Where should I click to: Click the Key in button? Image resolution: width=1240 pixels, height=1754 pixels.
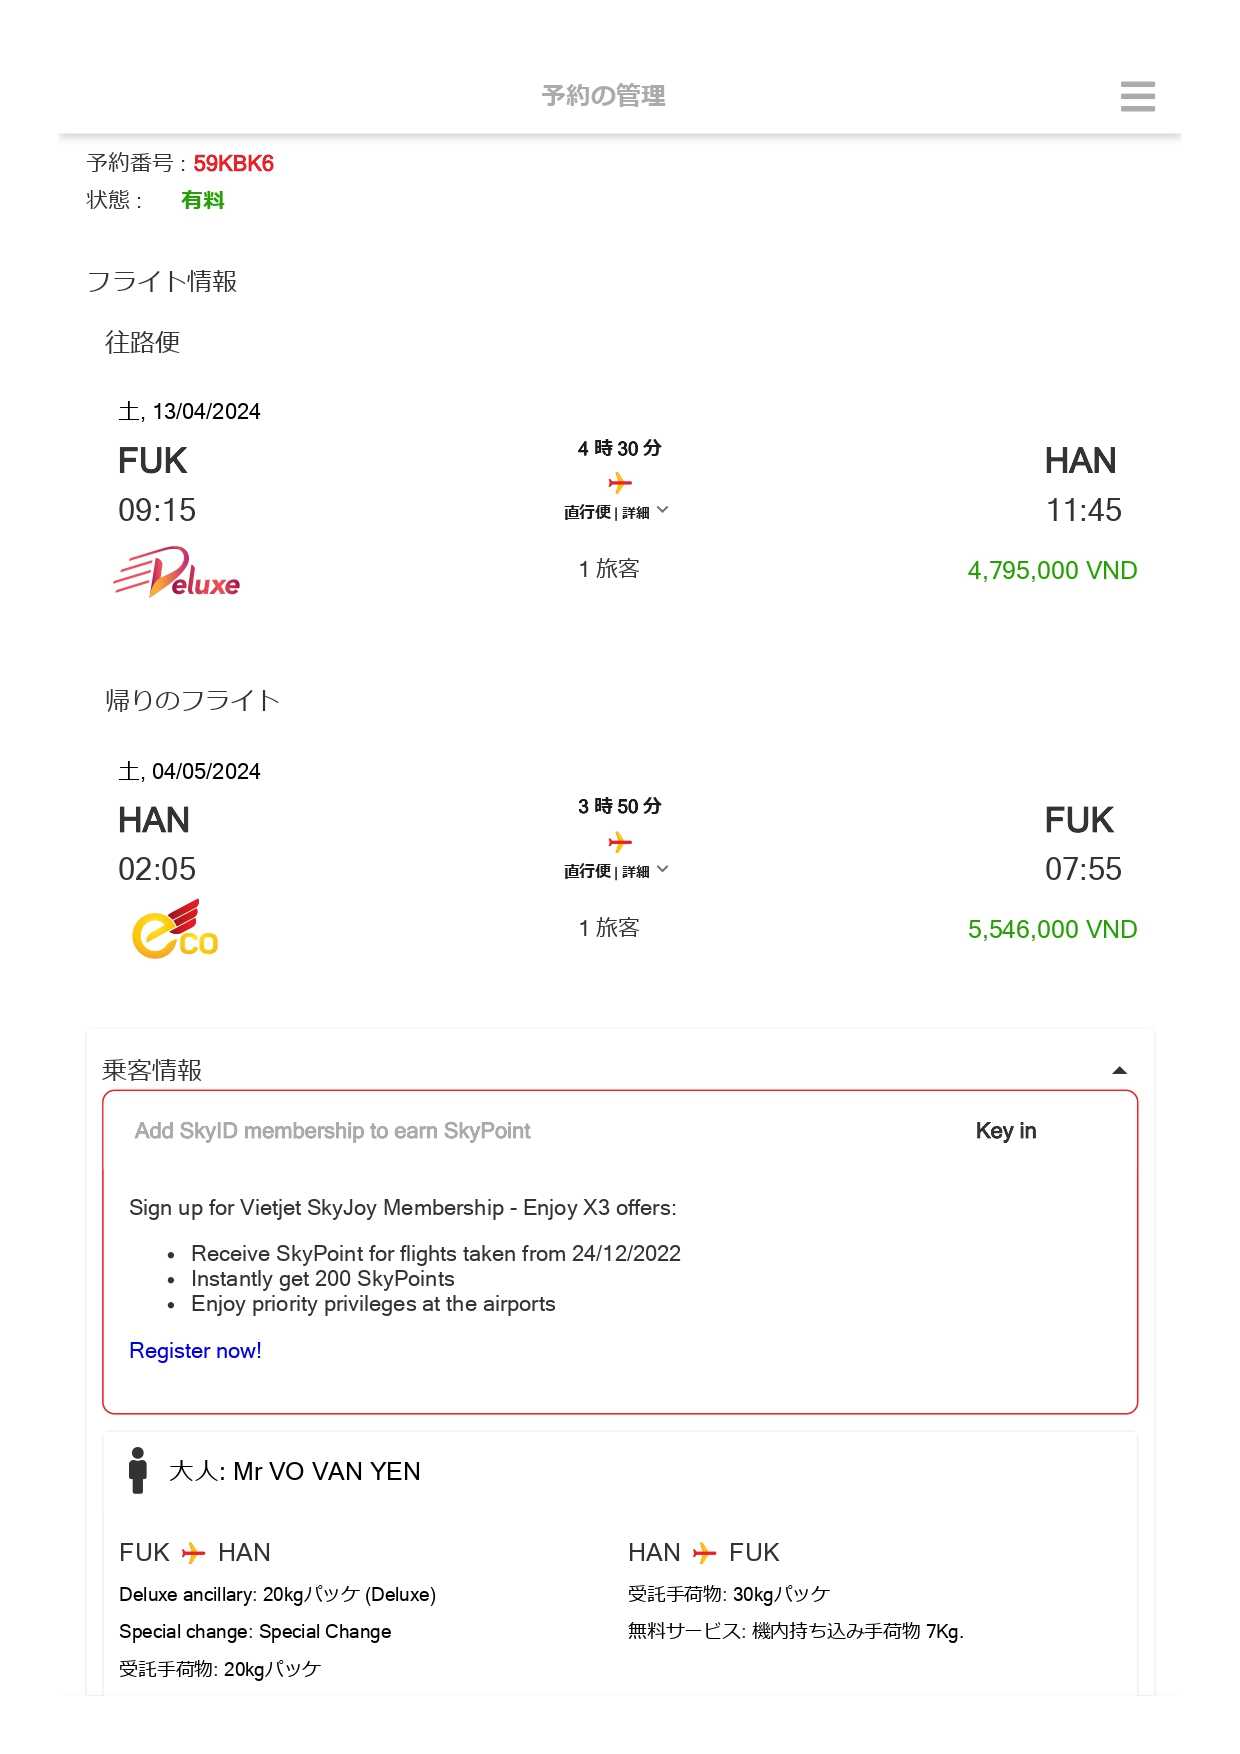point(1005,1131)
